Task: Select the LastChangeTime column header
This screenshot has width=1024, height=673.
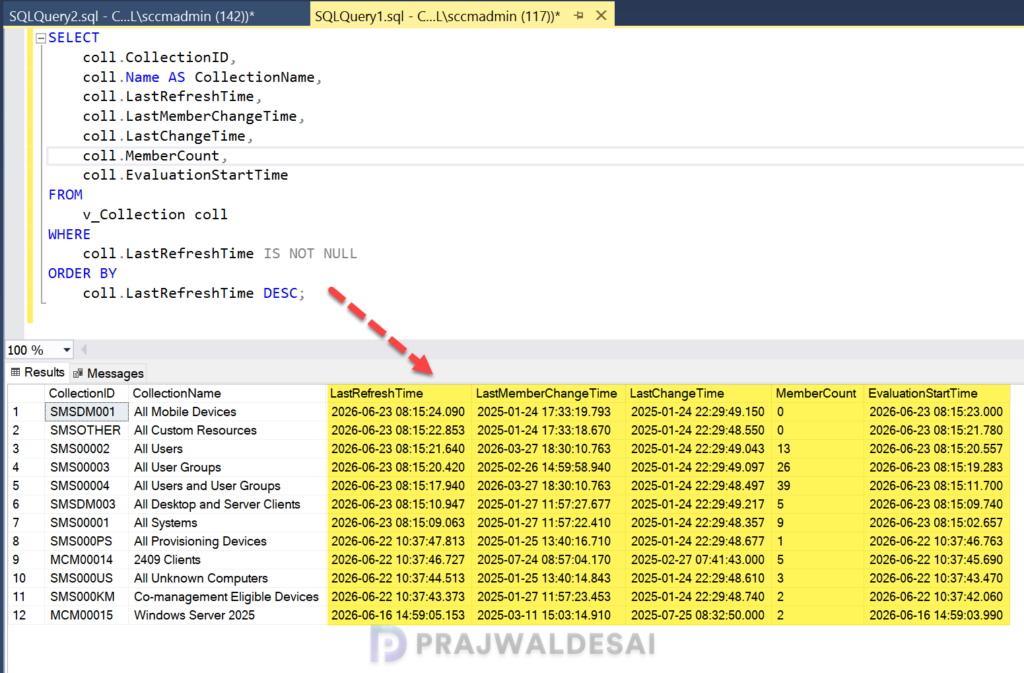Action: pos(677,393)
